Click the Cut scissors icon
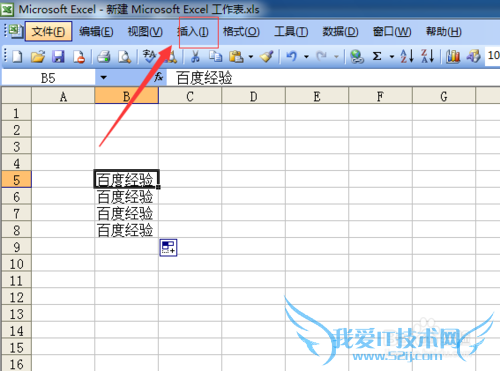 coord(195,57)
